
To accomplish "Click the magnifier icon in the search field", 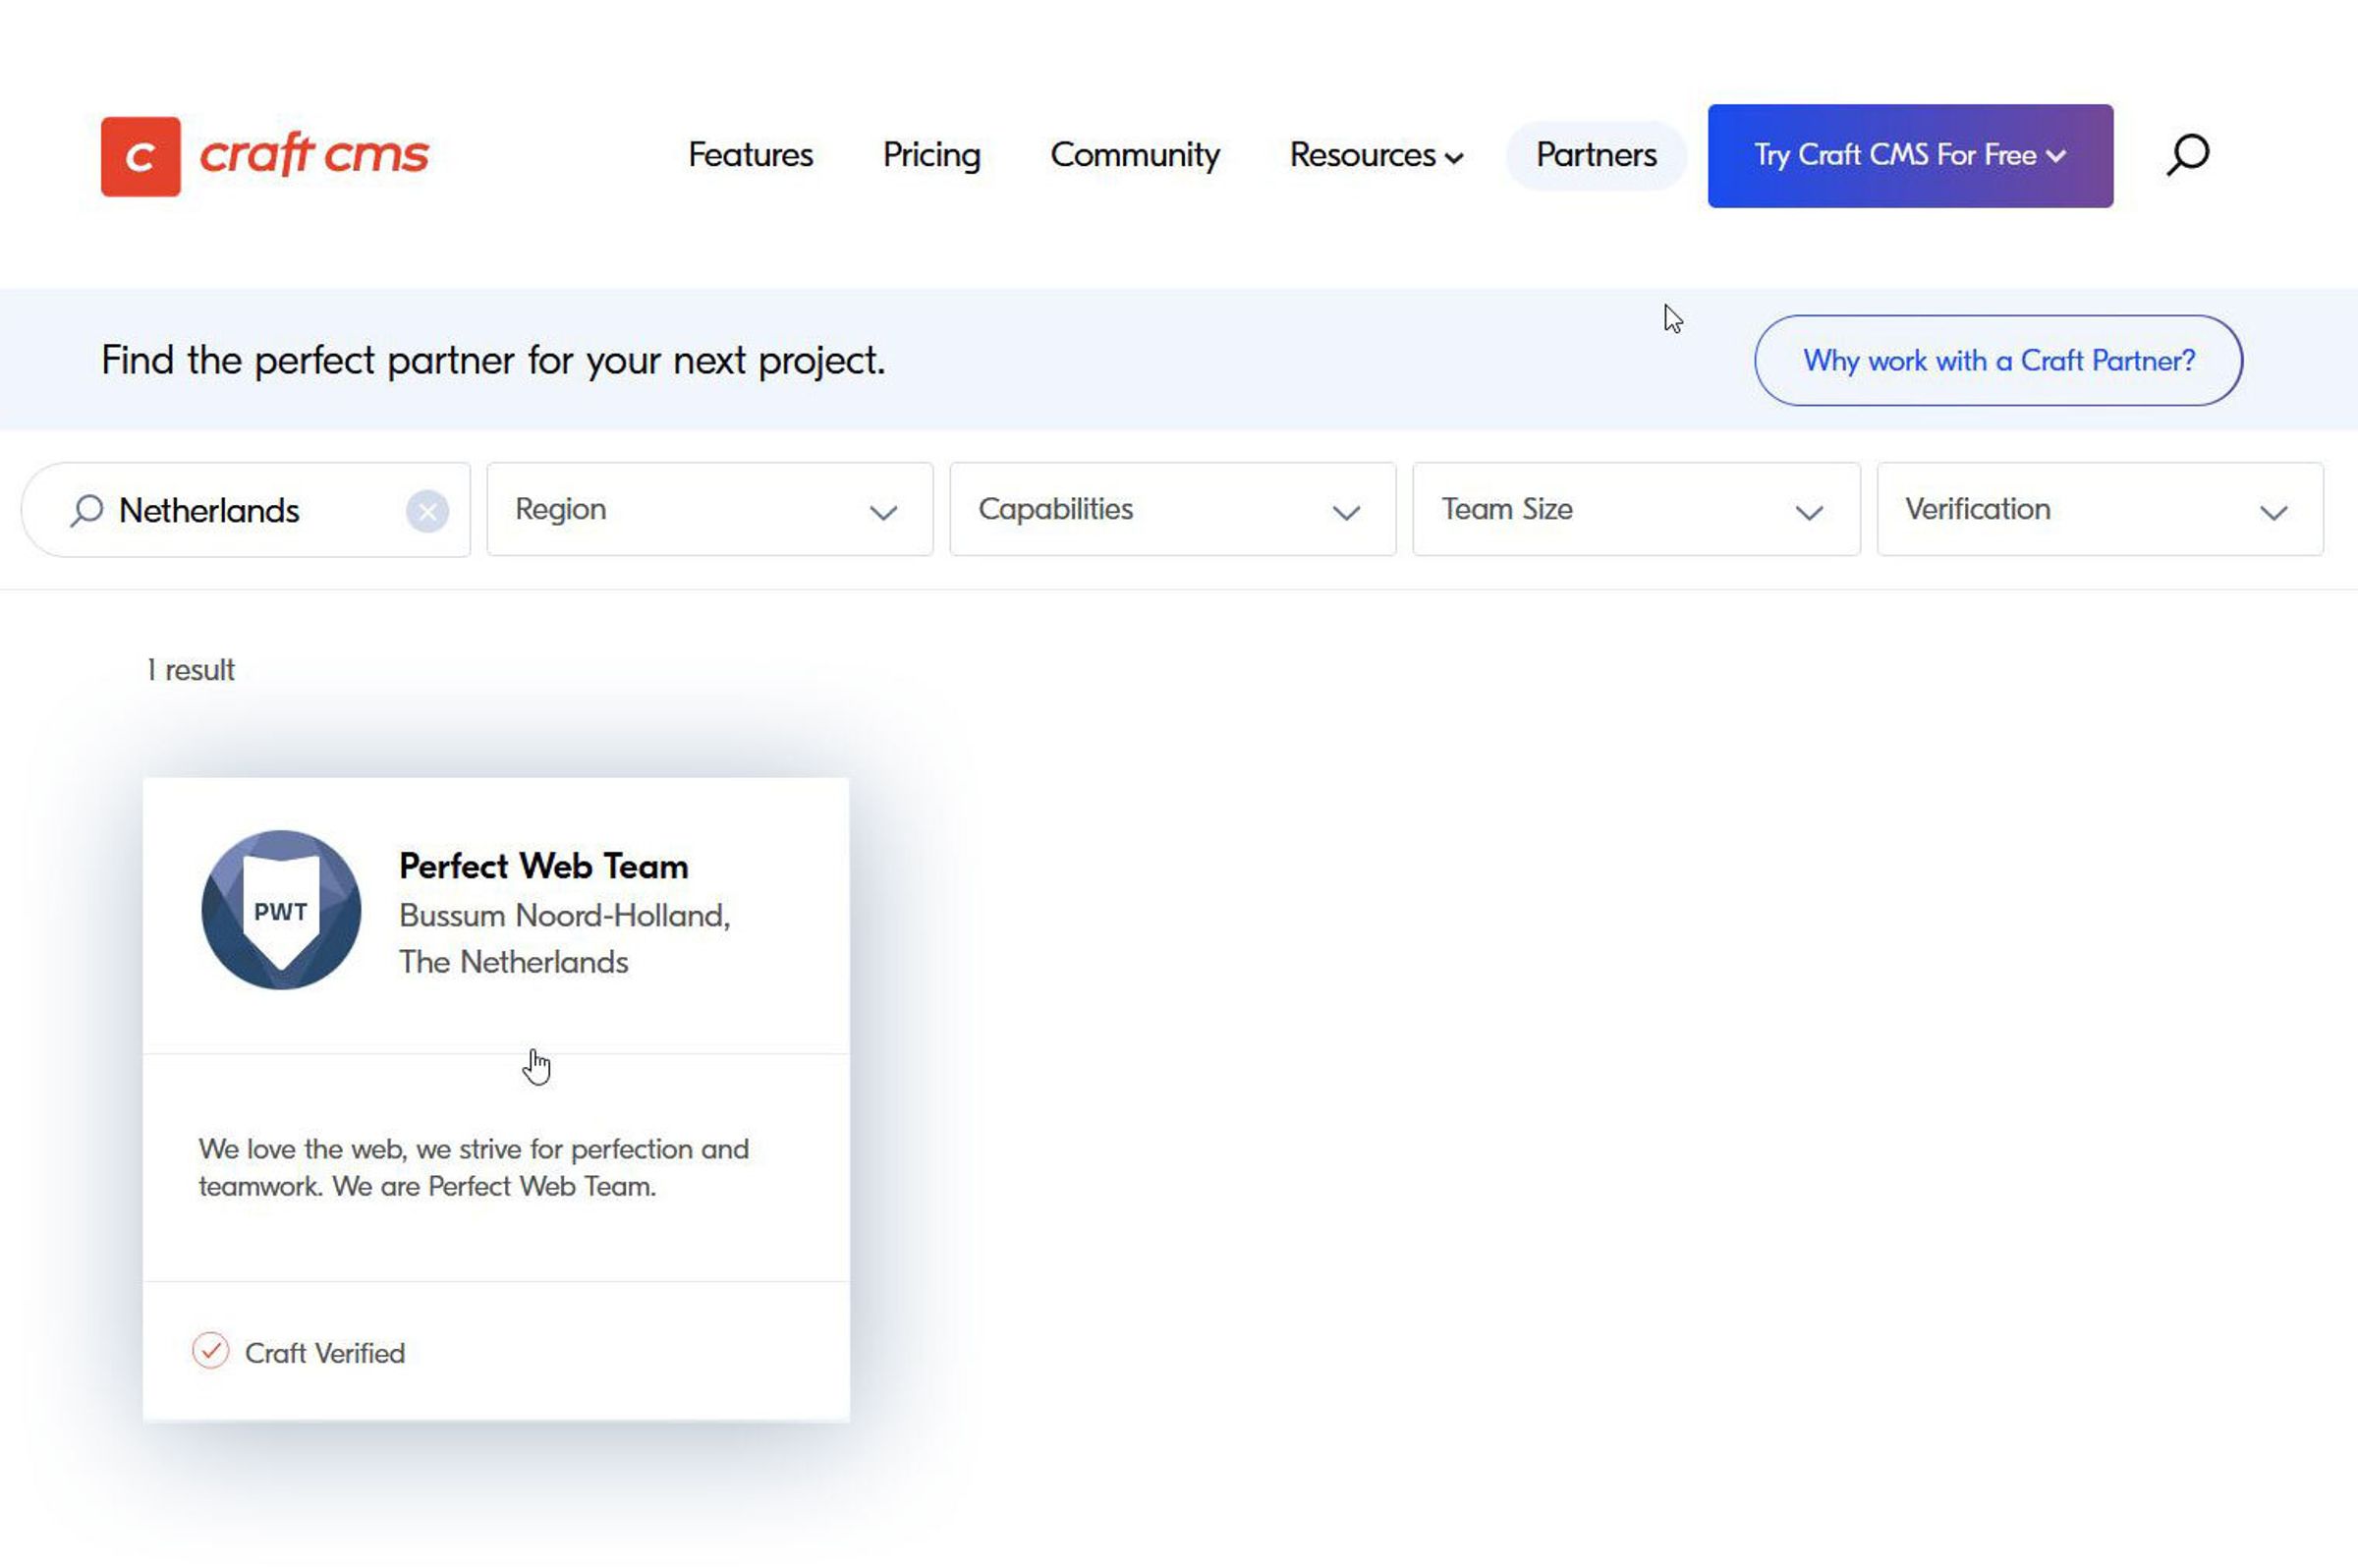I will [x=87, y=511].
